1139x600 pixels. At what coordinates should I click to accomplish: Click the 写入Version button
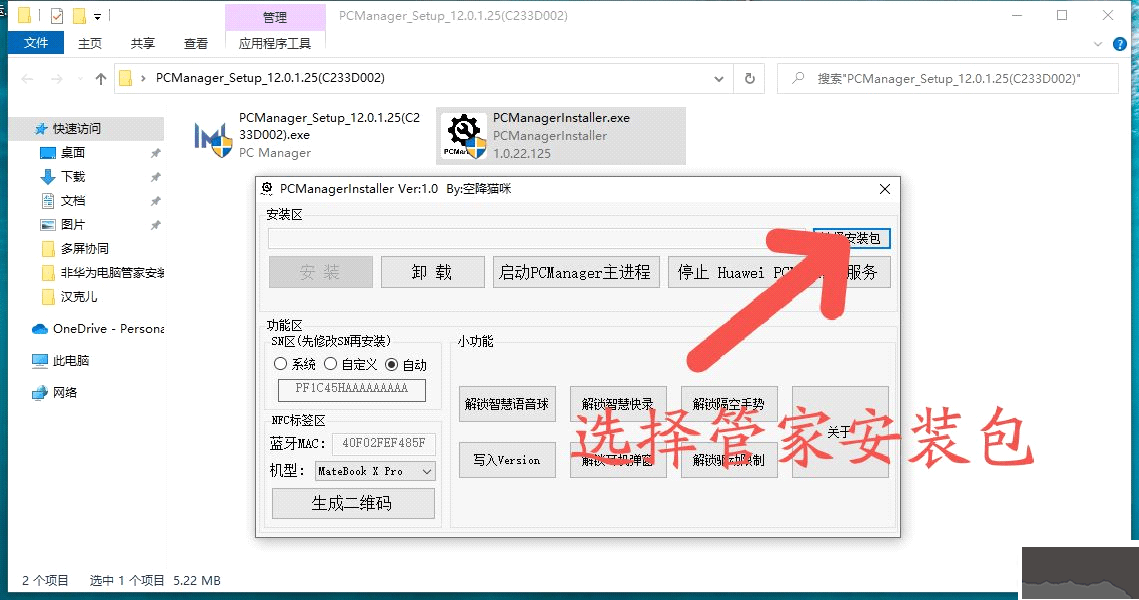coord(507,460)
